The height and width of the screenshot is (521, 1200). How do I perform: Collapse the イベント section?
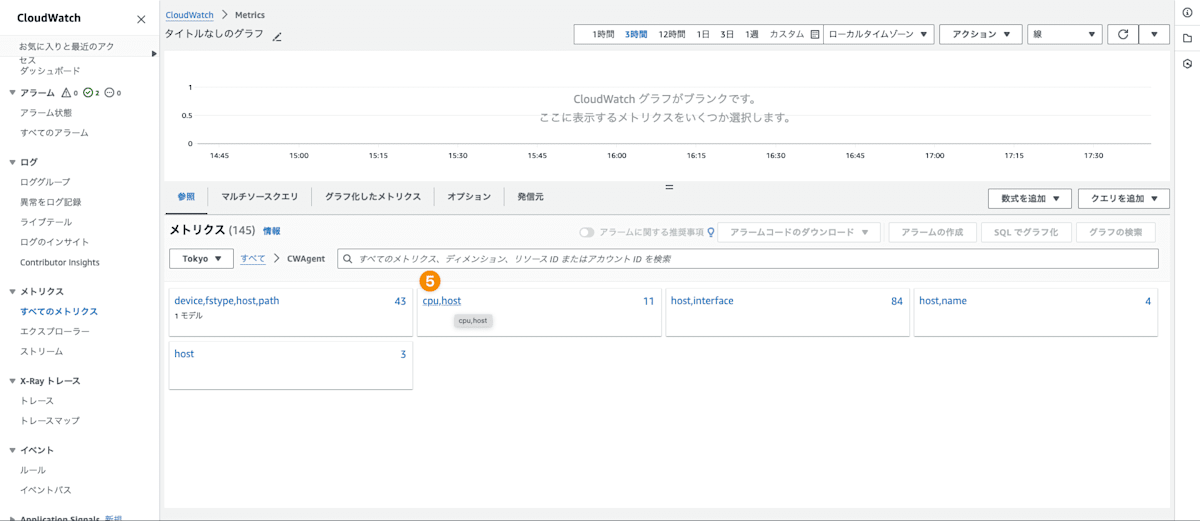pos(12,450)
